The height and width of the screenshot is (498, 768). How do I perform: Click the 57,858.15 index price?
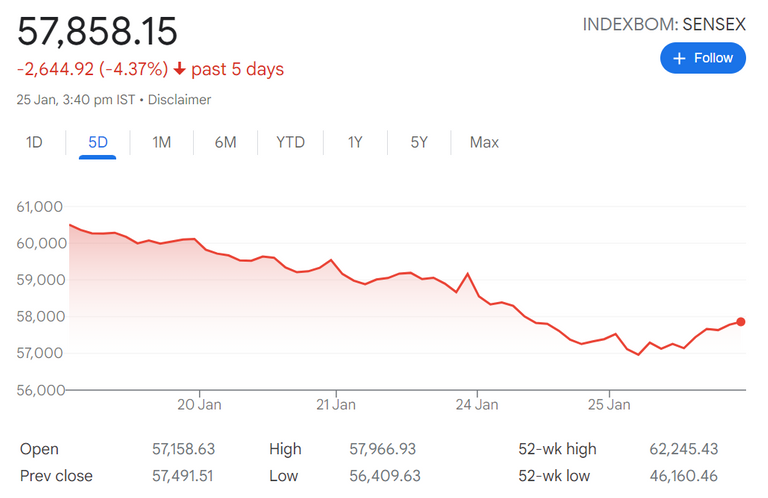[97, 32]
